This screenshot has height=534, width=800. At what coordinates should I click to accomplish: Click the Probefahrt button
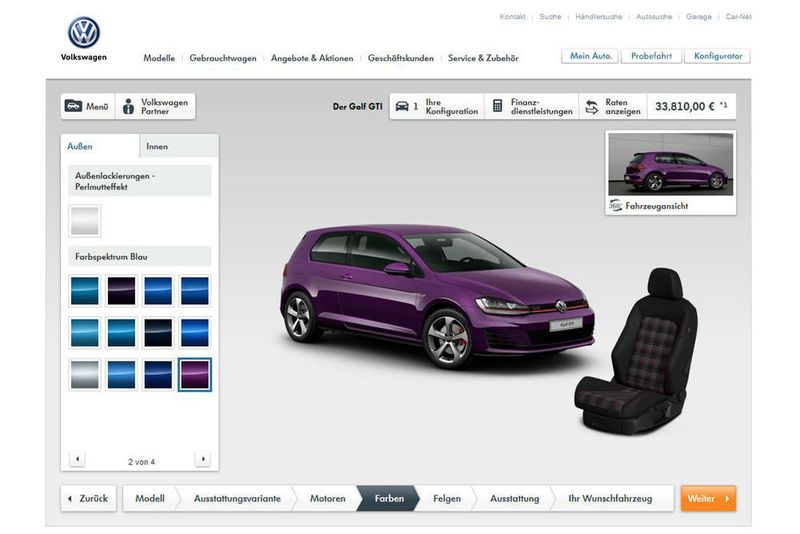coord(652,56)
